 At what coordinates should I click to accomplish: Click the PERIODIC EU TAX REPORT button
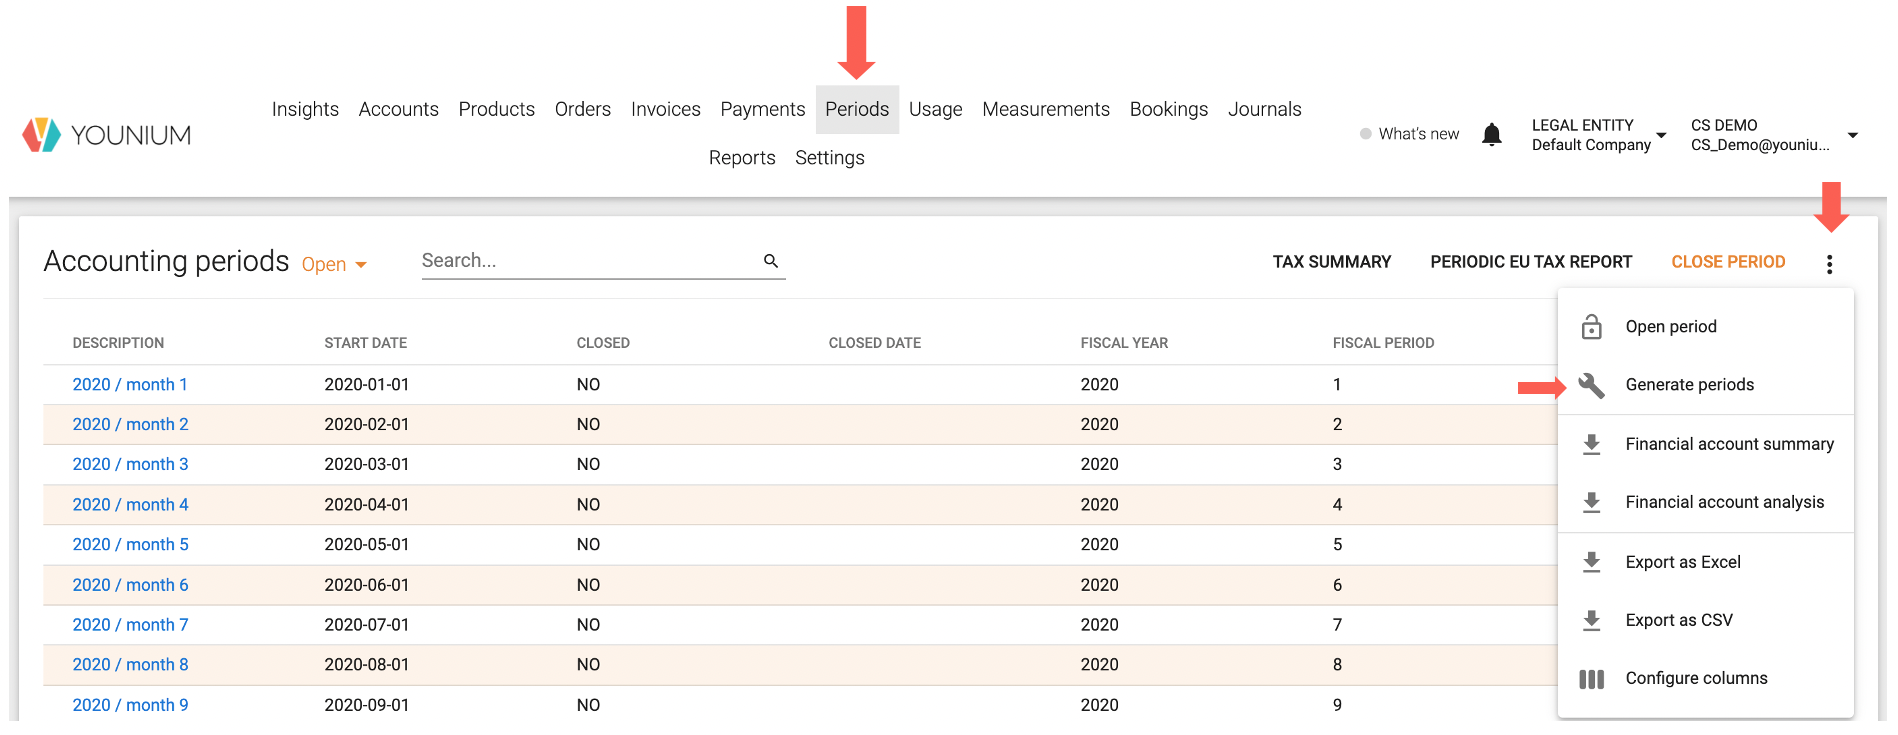[x=1530, y=262]
